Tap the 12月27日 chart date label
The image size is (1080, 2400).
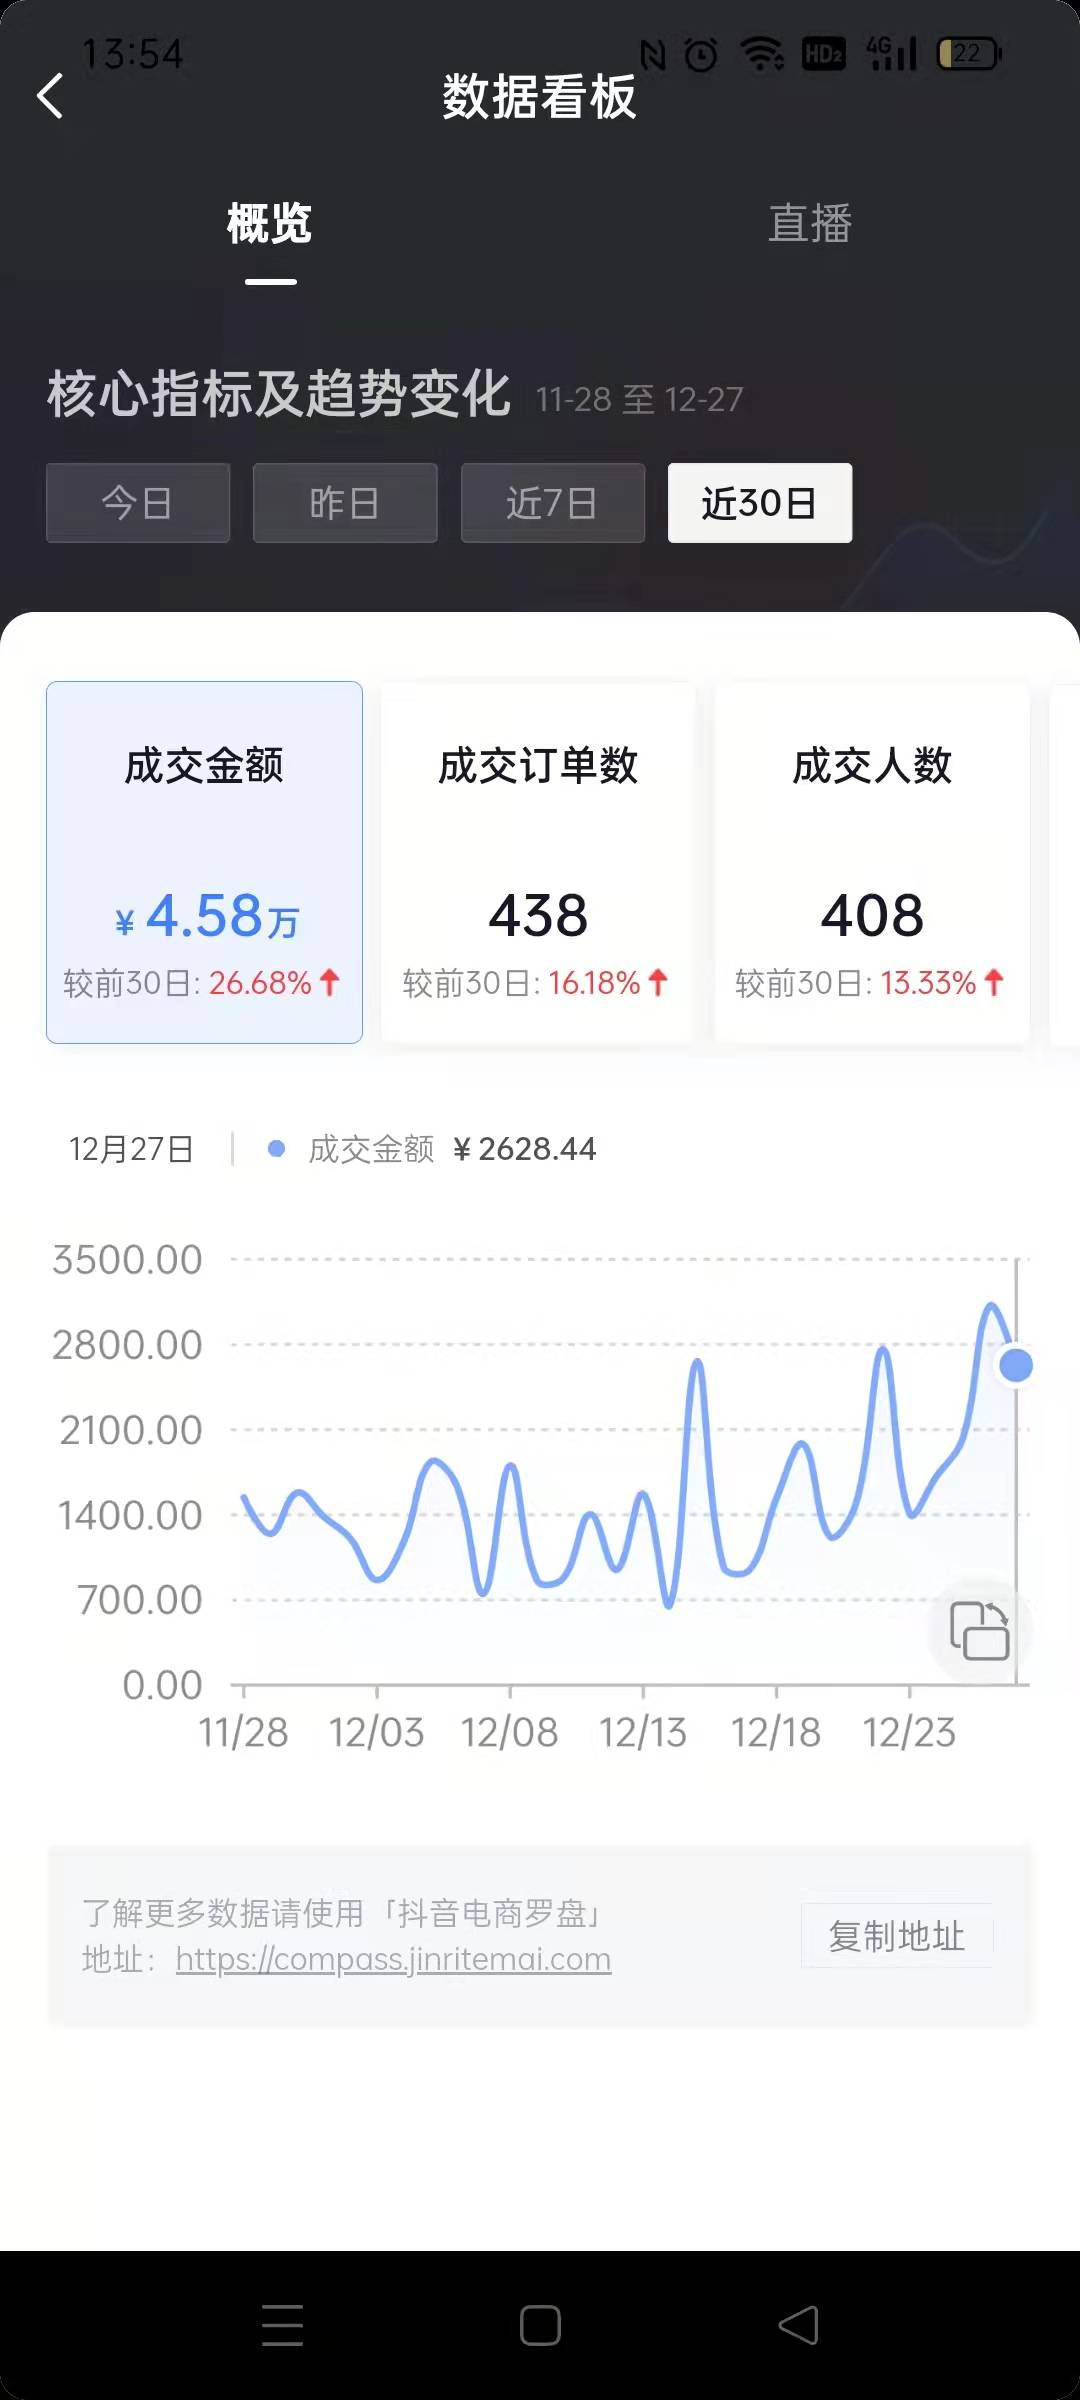(x=131, y=1149)
